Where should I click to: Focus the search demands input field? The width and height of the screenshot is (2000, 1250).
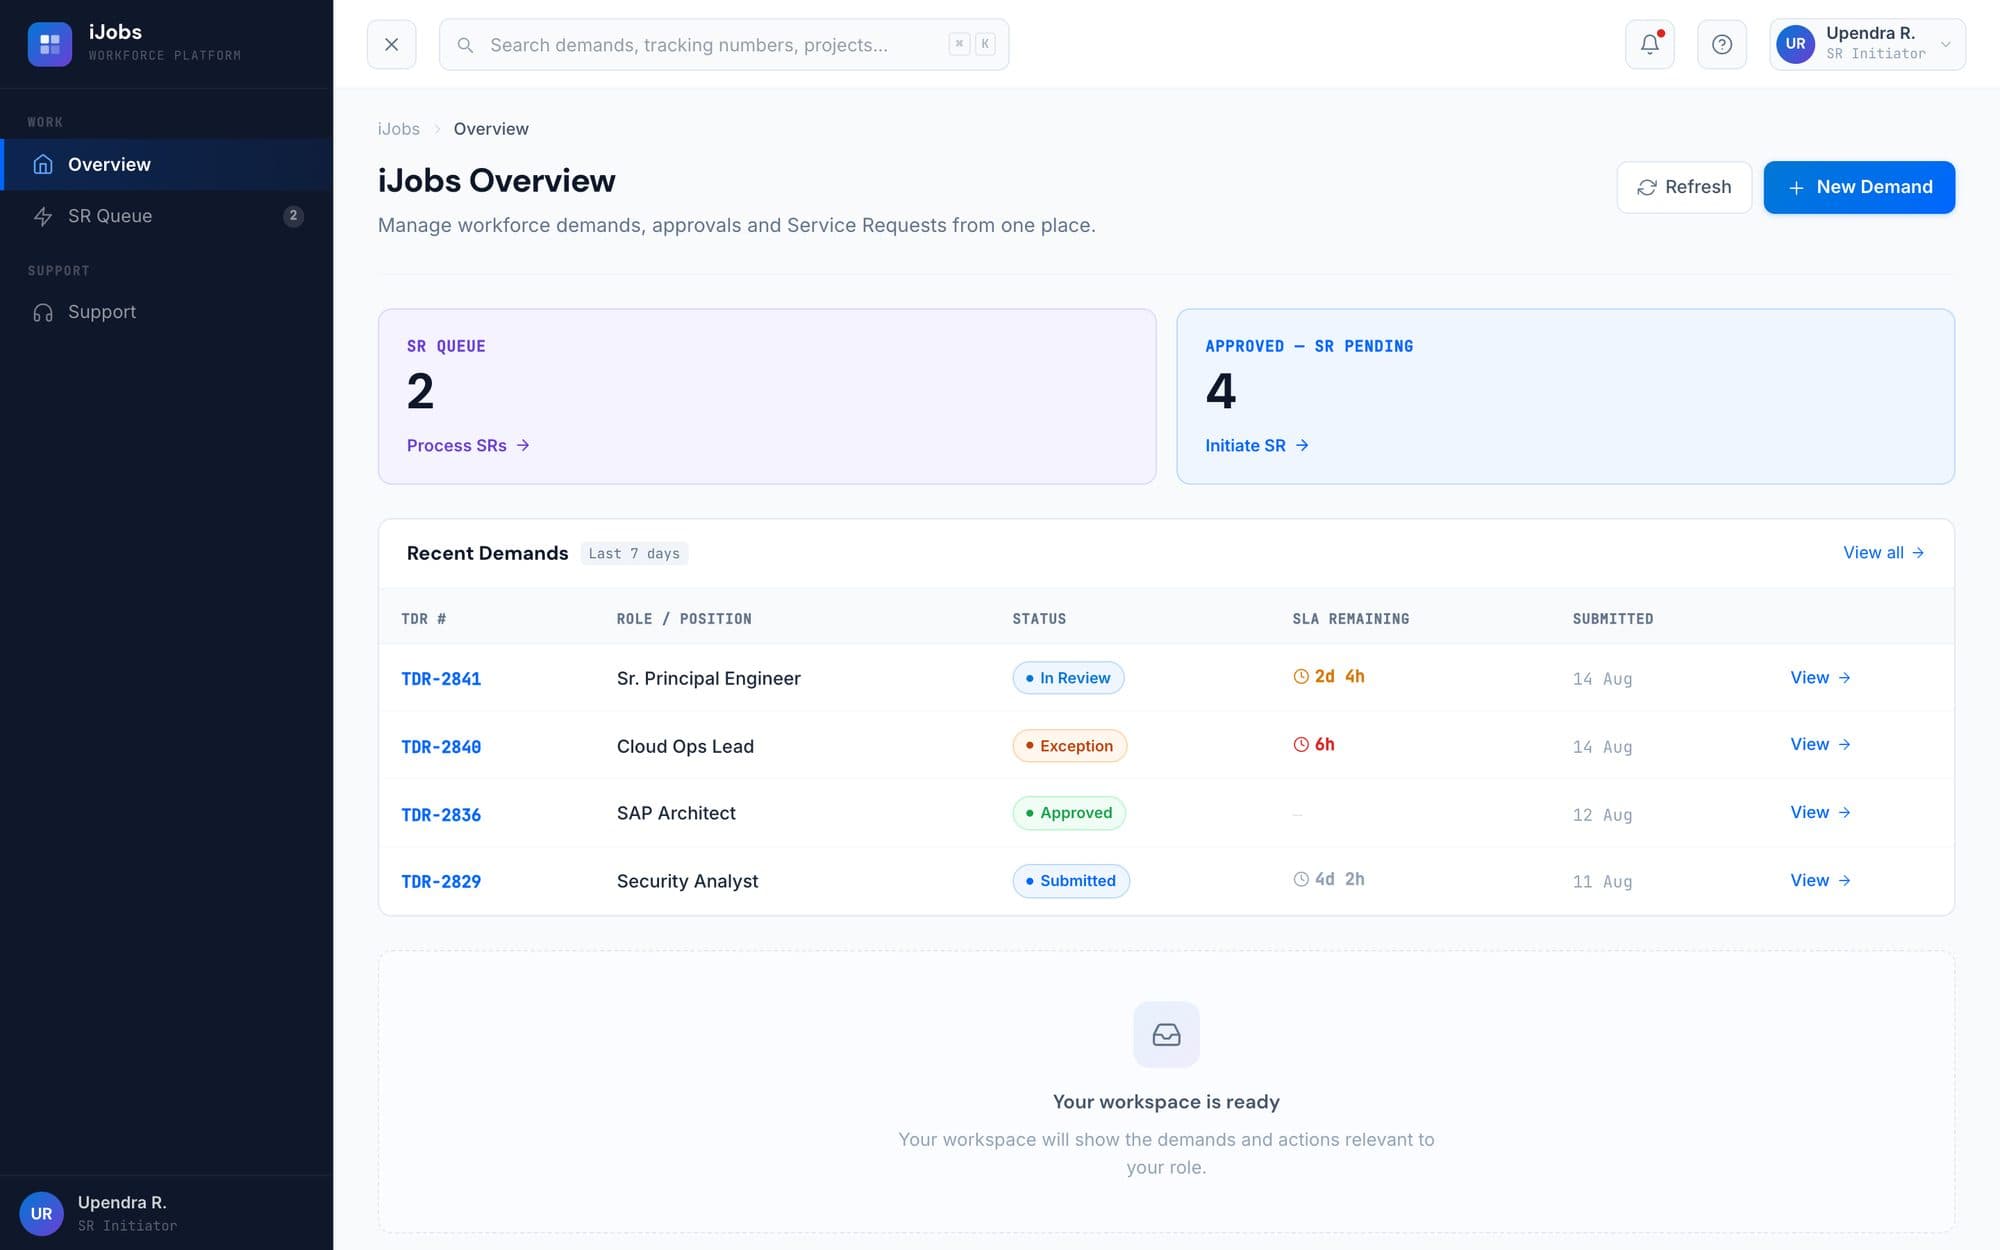[723, 45]
